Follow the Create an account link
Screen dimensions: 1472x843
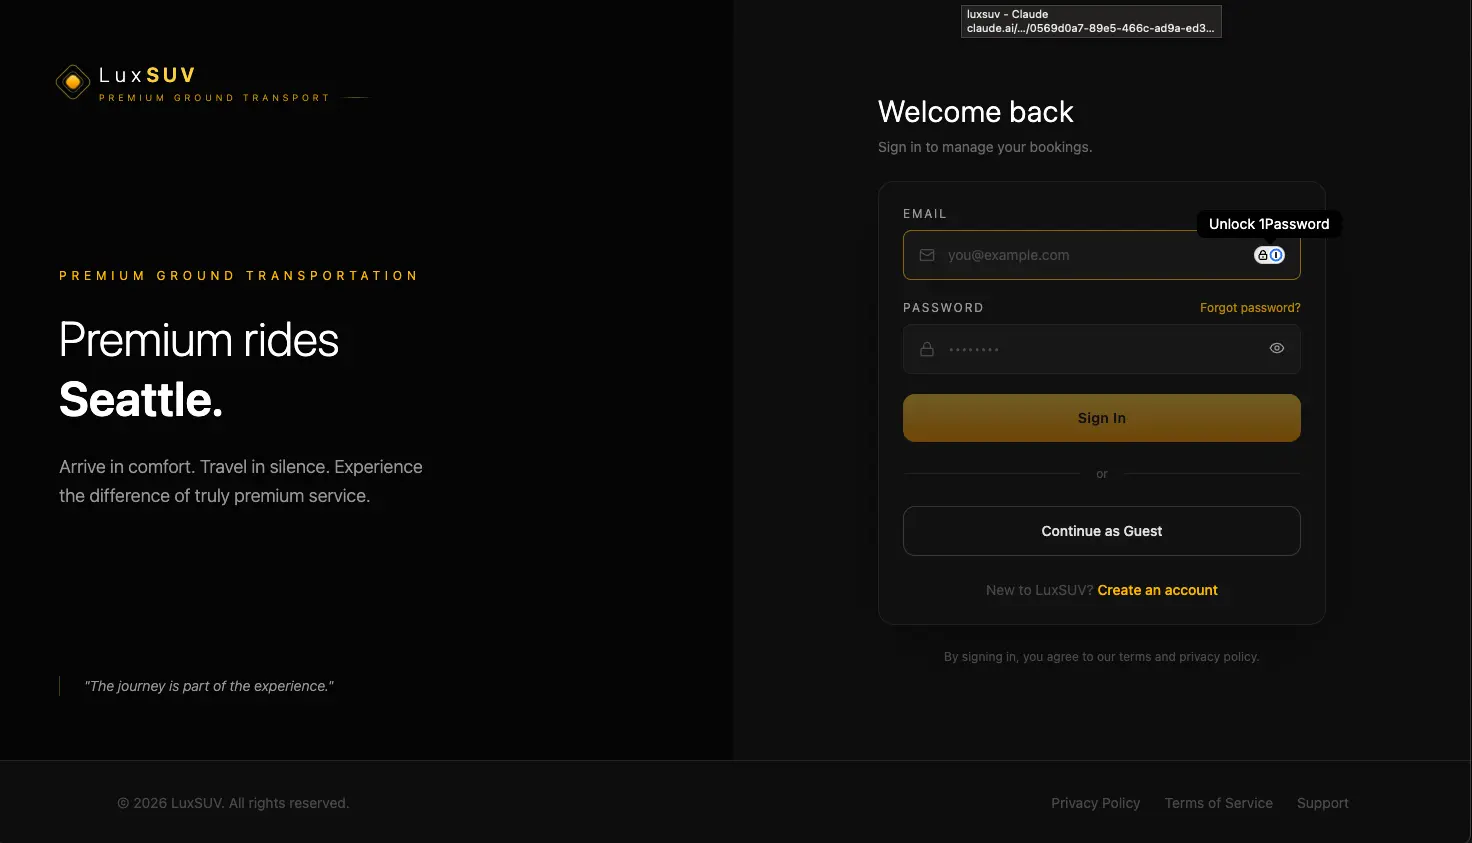pos(1157,590)
